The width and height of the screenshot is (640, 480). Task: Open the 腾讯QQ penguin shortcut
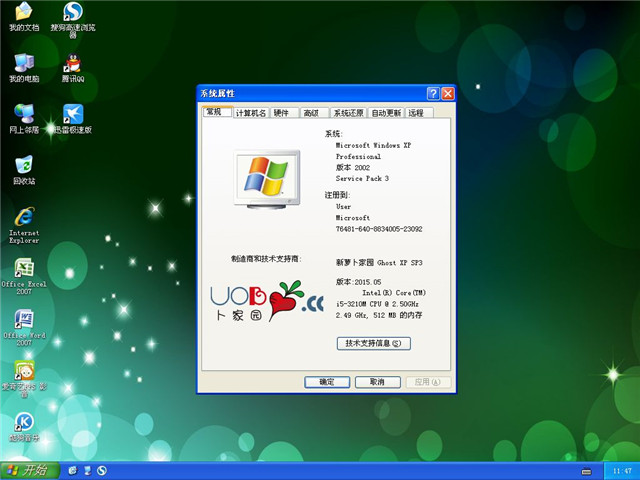pyautogui.click(x=73, y=68)
